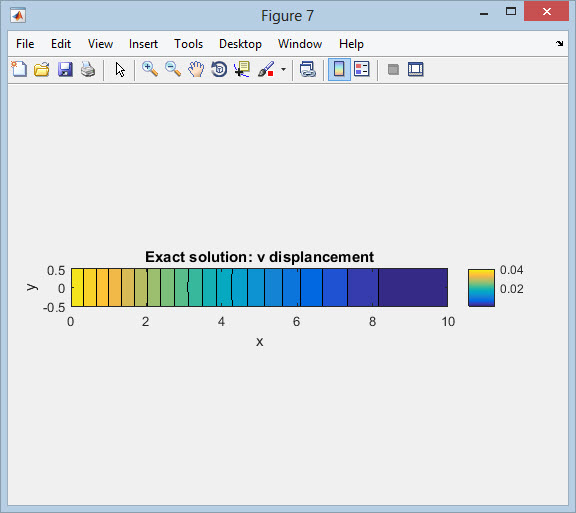Choose the Data Cursor tool

[242, 69]
